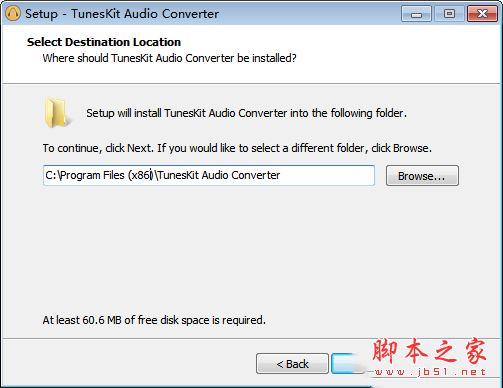This screenshot has width=503, height=388.
Task: Open the Browse... folder picker
Action: (x=422, y=176)
